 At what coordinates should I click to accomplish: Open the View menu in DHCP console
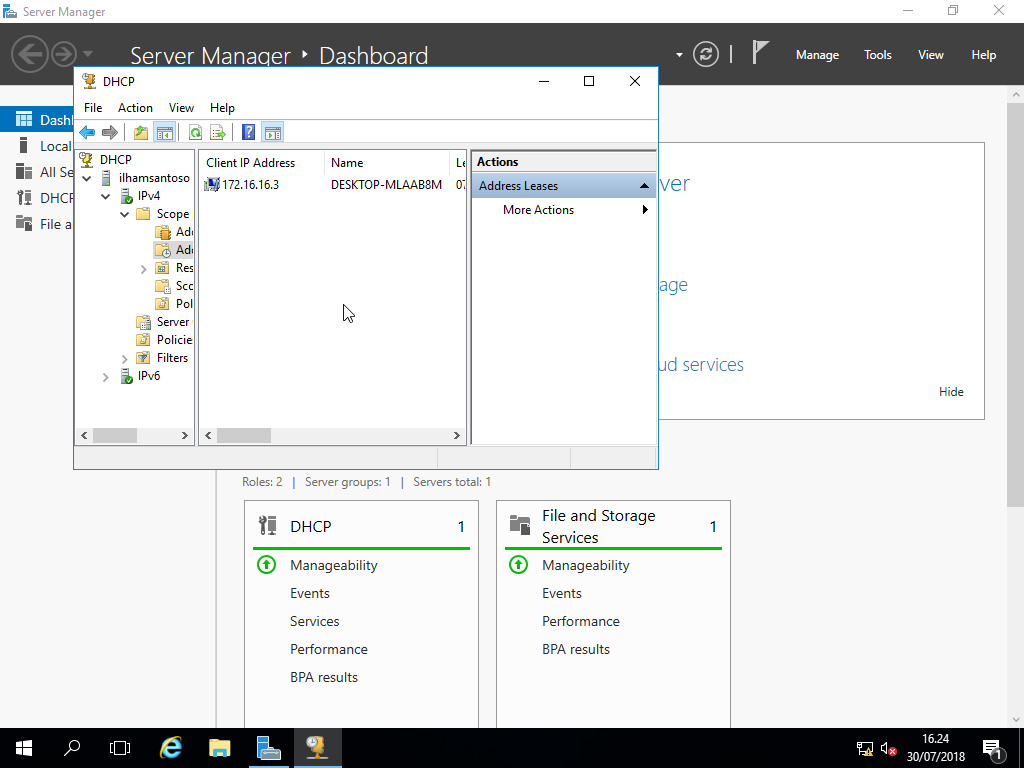[181, 107]
